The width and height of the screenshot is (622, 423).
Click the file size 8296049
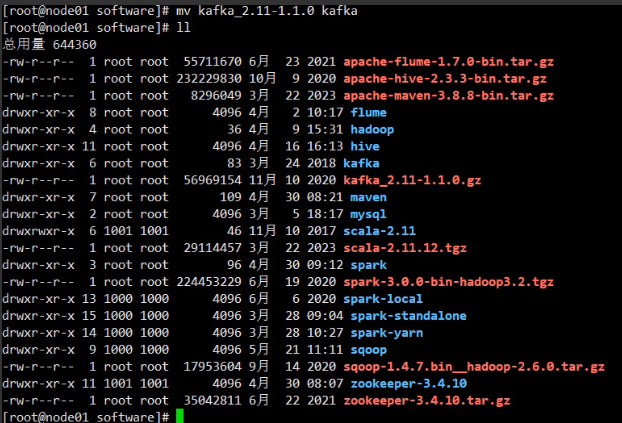pos(216,96)
